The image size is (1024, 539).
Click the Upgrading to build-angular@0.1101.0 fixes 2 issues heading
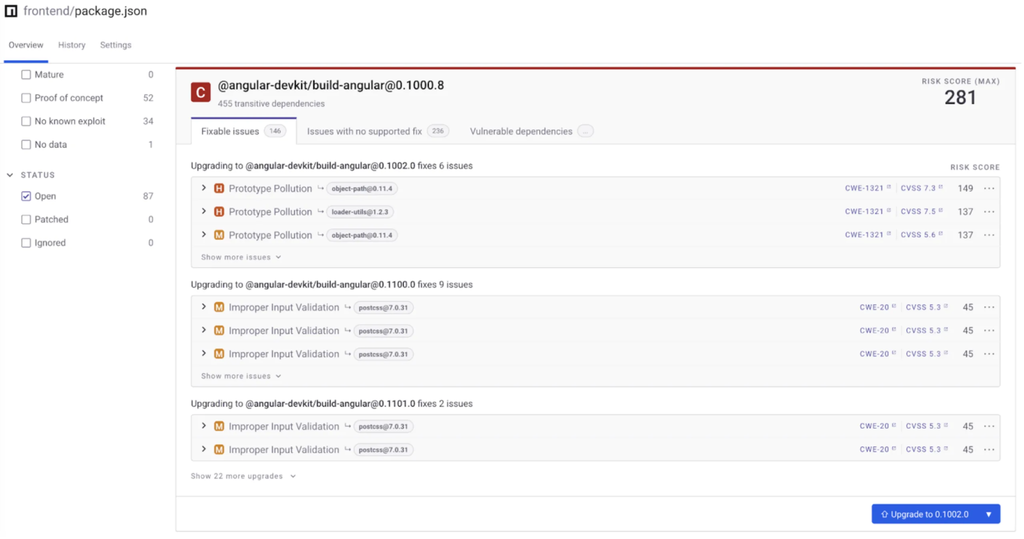(x=332, y=404)
